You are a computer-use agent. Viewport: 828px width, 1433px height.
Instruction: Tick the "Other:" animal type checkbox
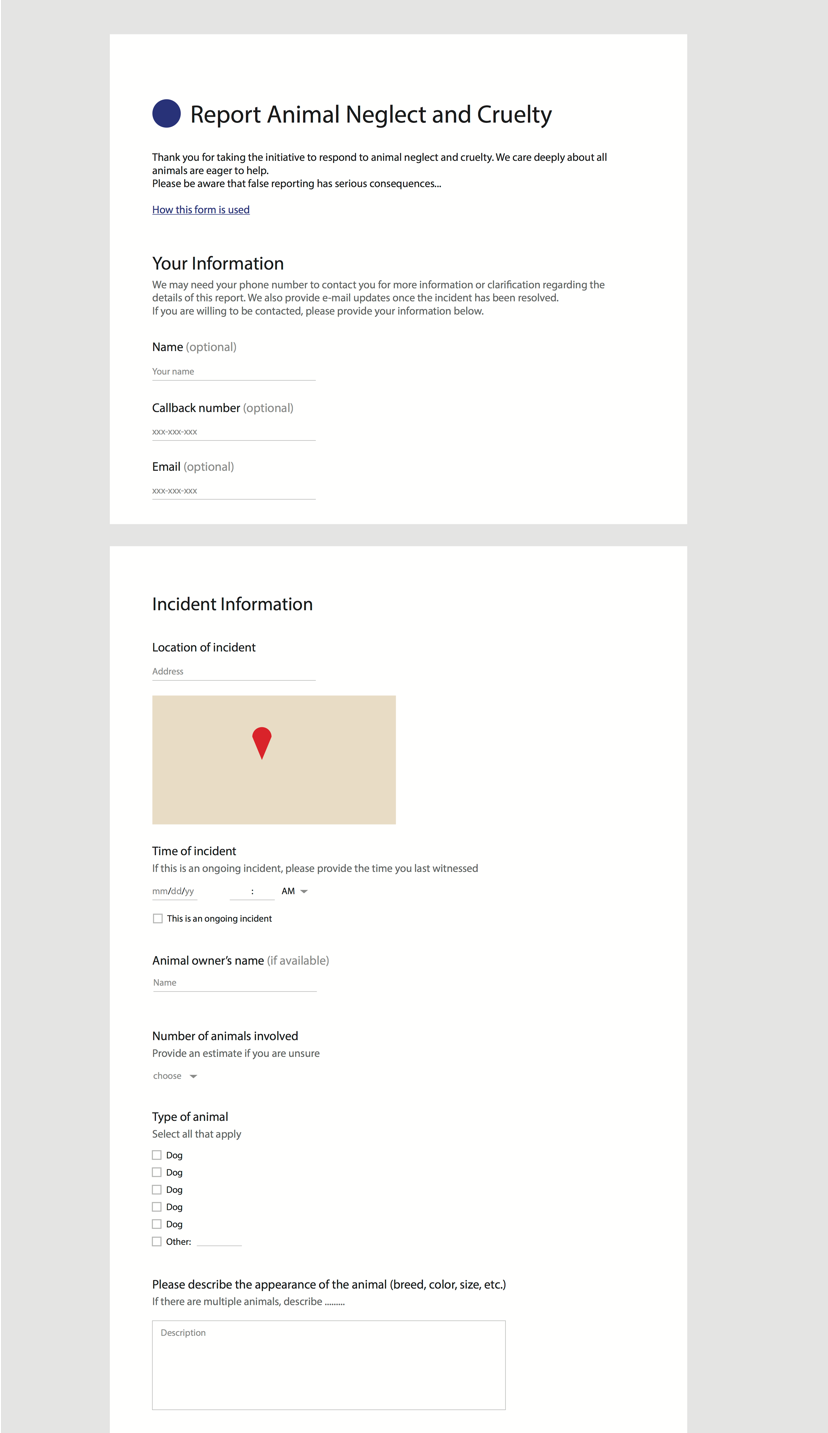point(156,1242)
